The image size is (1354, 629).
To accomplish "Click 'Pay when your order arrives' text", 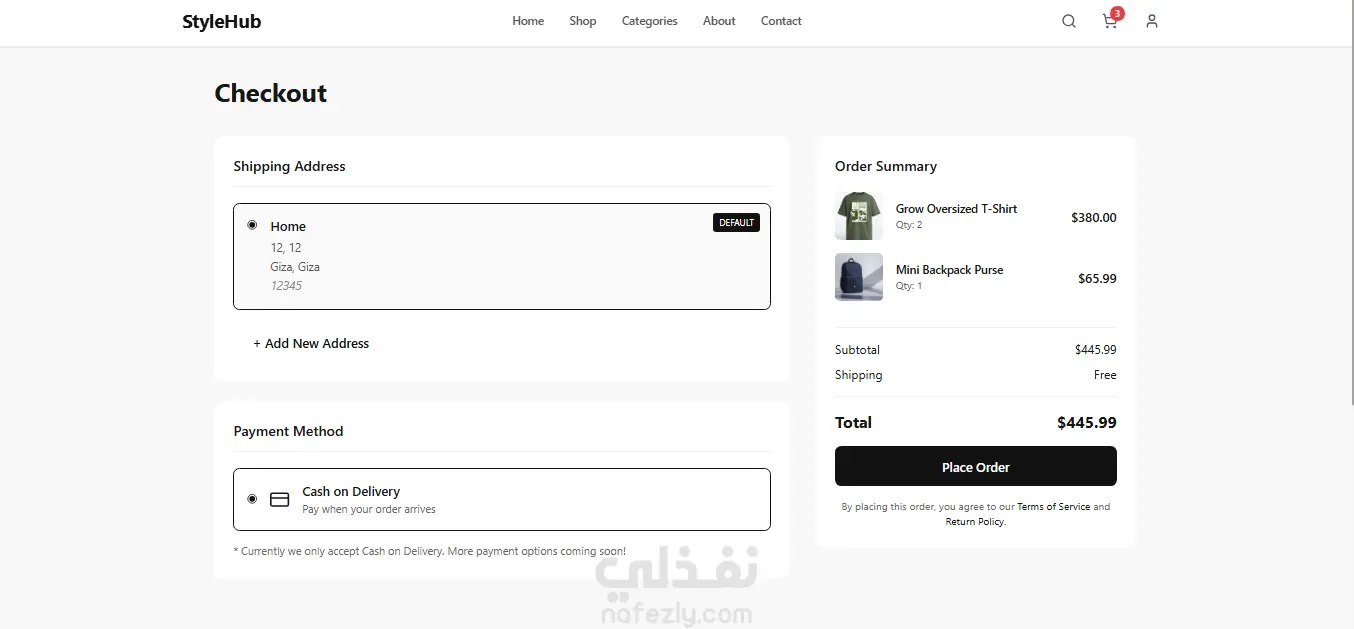I will (x=369, y=509).
